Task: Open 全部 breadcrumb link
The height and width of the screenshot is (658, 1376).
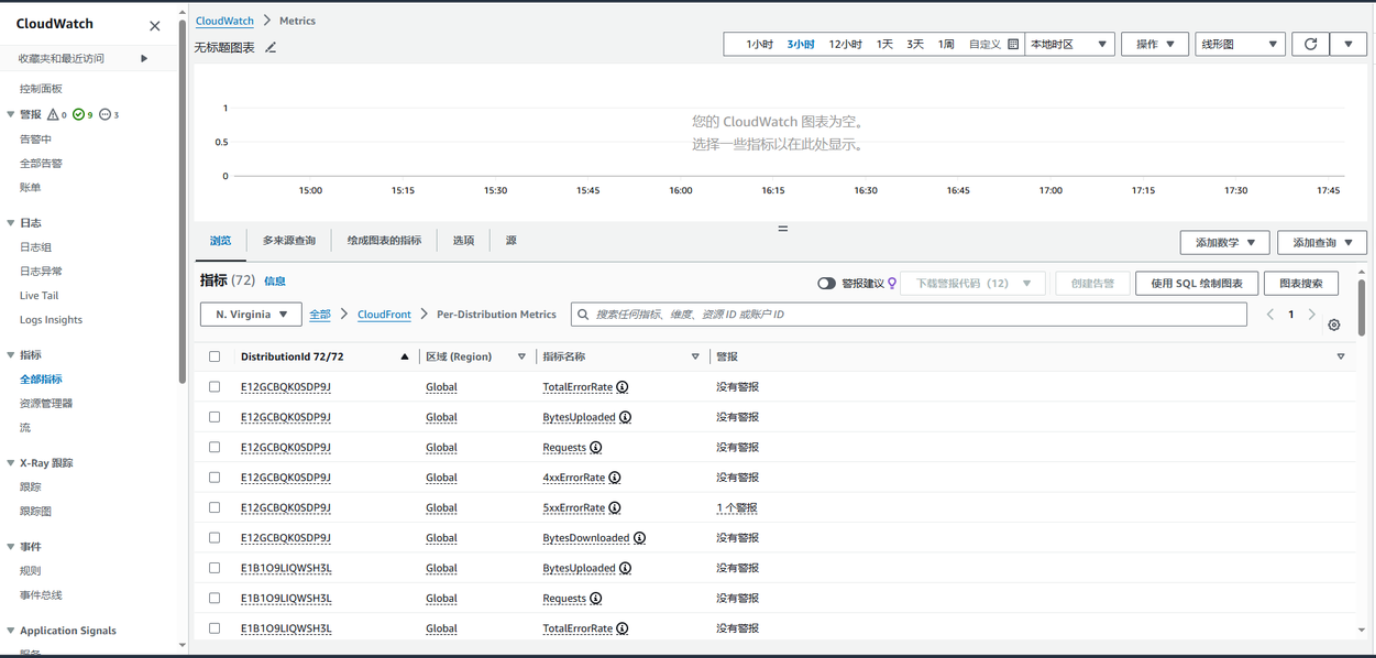Action: click(320, 314)
